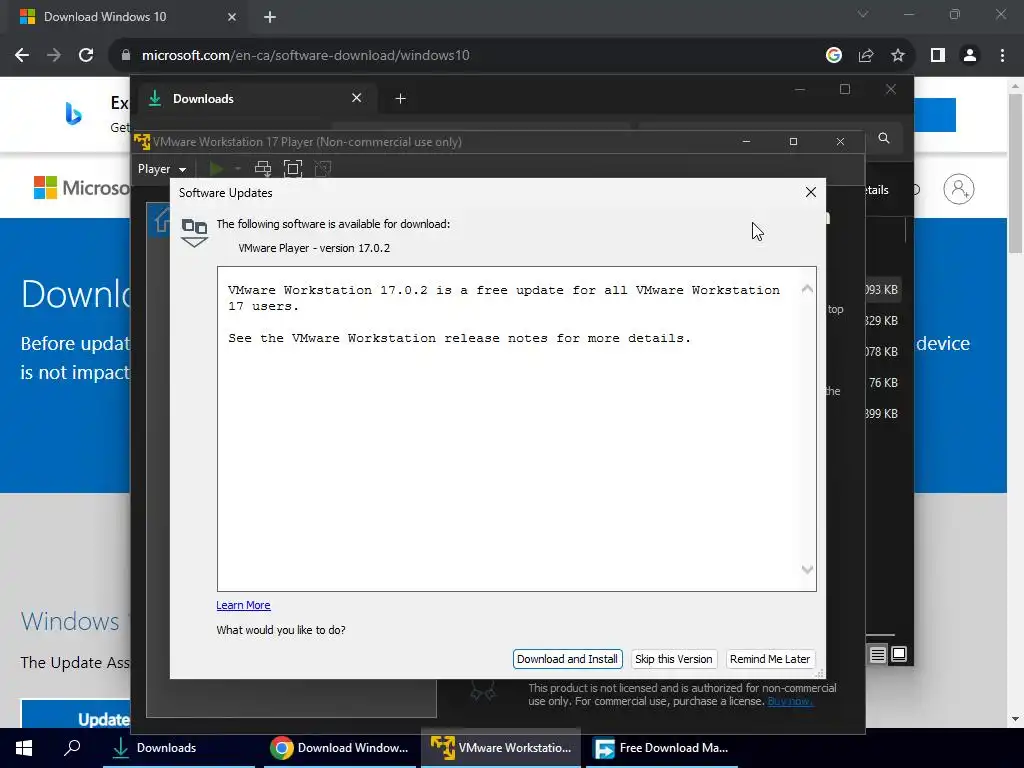Select Remind Me Later

point(770,659)
